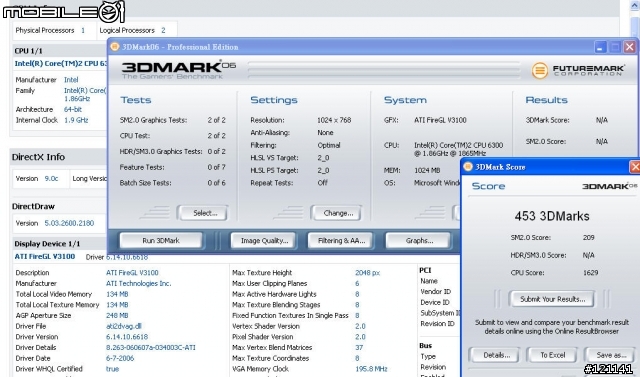Click the SM2.0 Score value 209
Image resolution: width=640 pixels, height=377 pixels.
coord(589,237)
